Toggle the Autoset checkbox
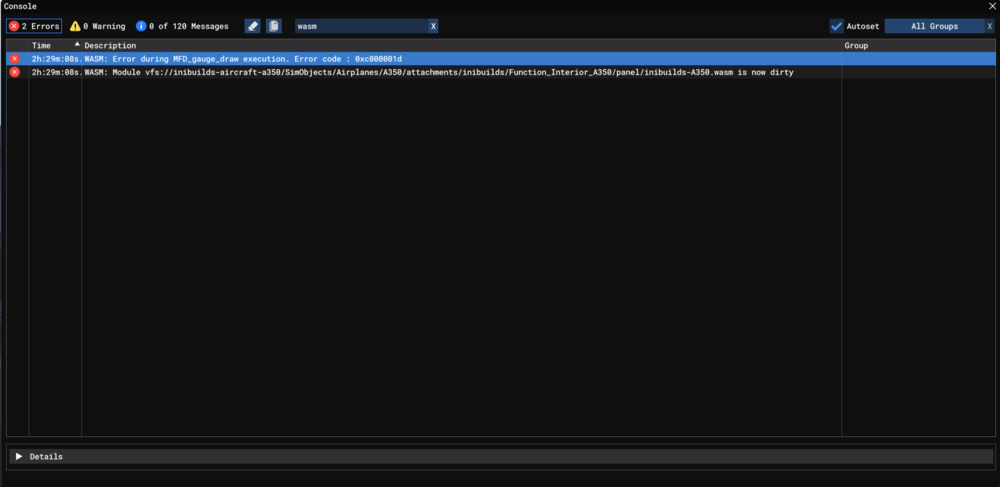 pos(836,26)
